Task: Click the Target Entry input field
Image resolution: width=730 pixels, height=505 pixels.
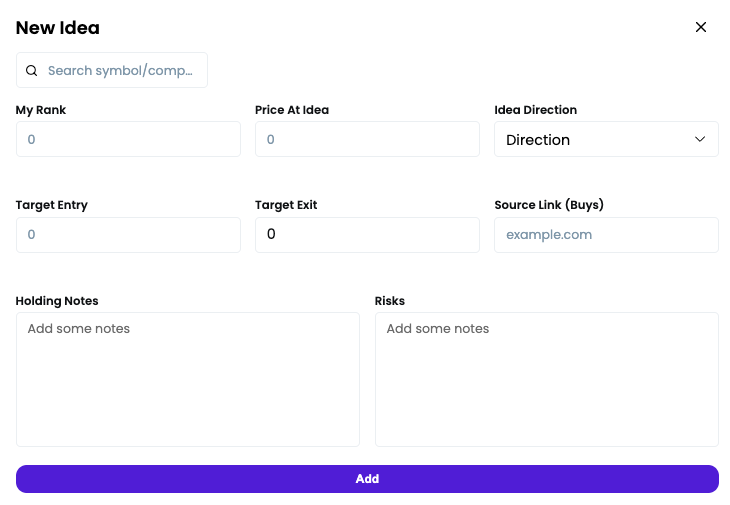Action: (128, 235)
